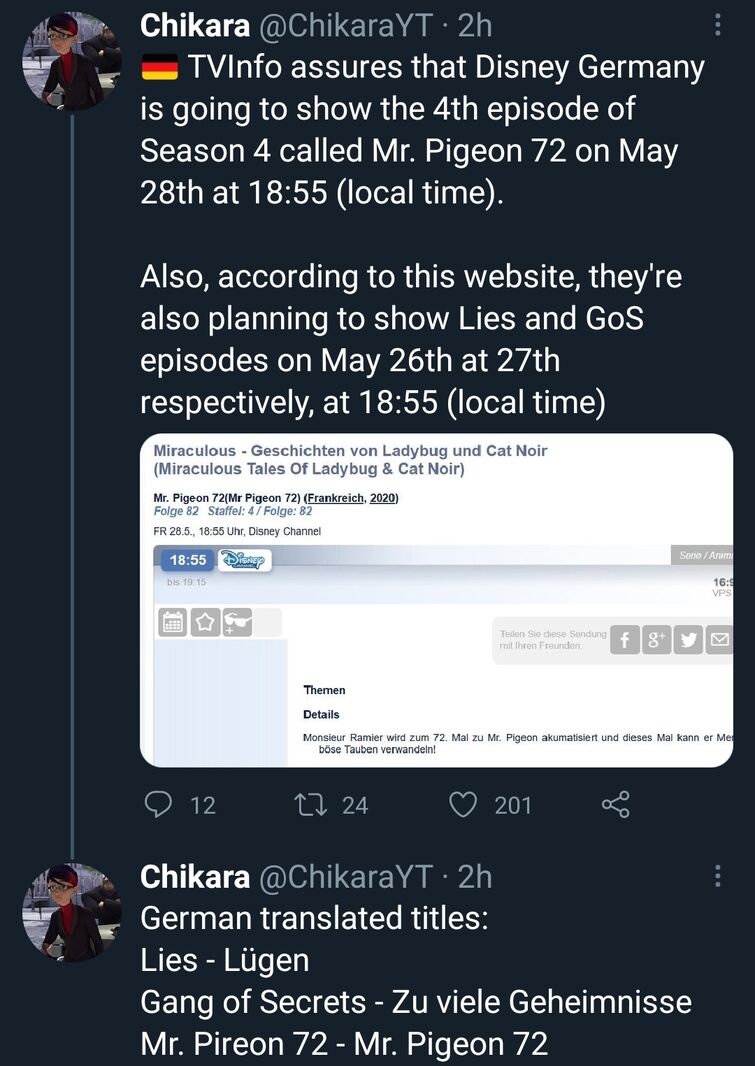Open @ChikaraYT profile from first tweet header
The image size is (755, 1066).
click(x=346, y=26)
